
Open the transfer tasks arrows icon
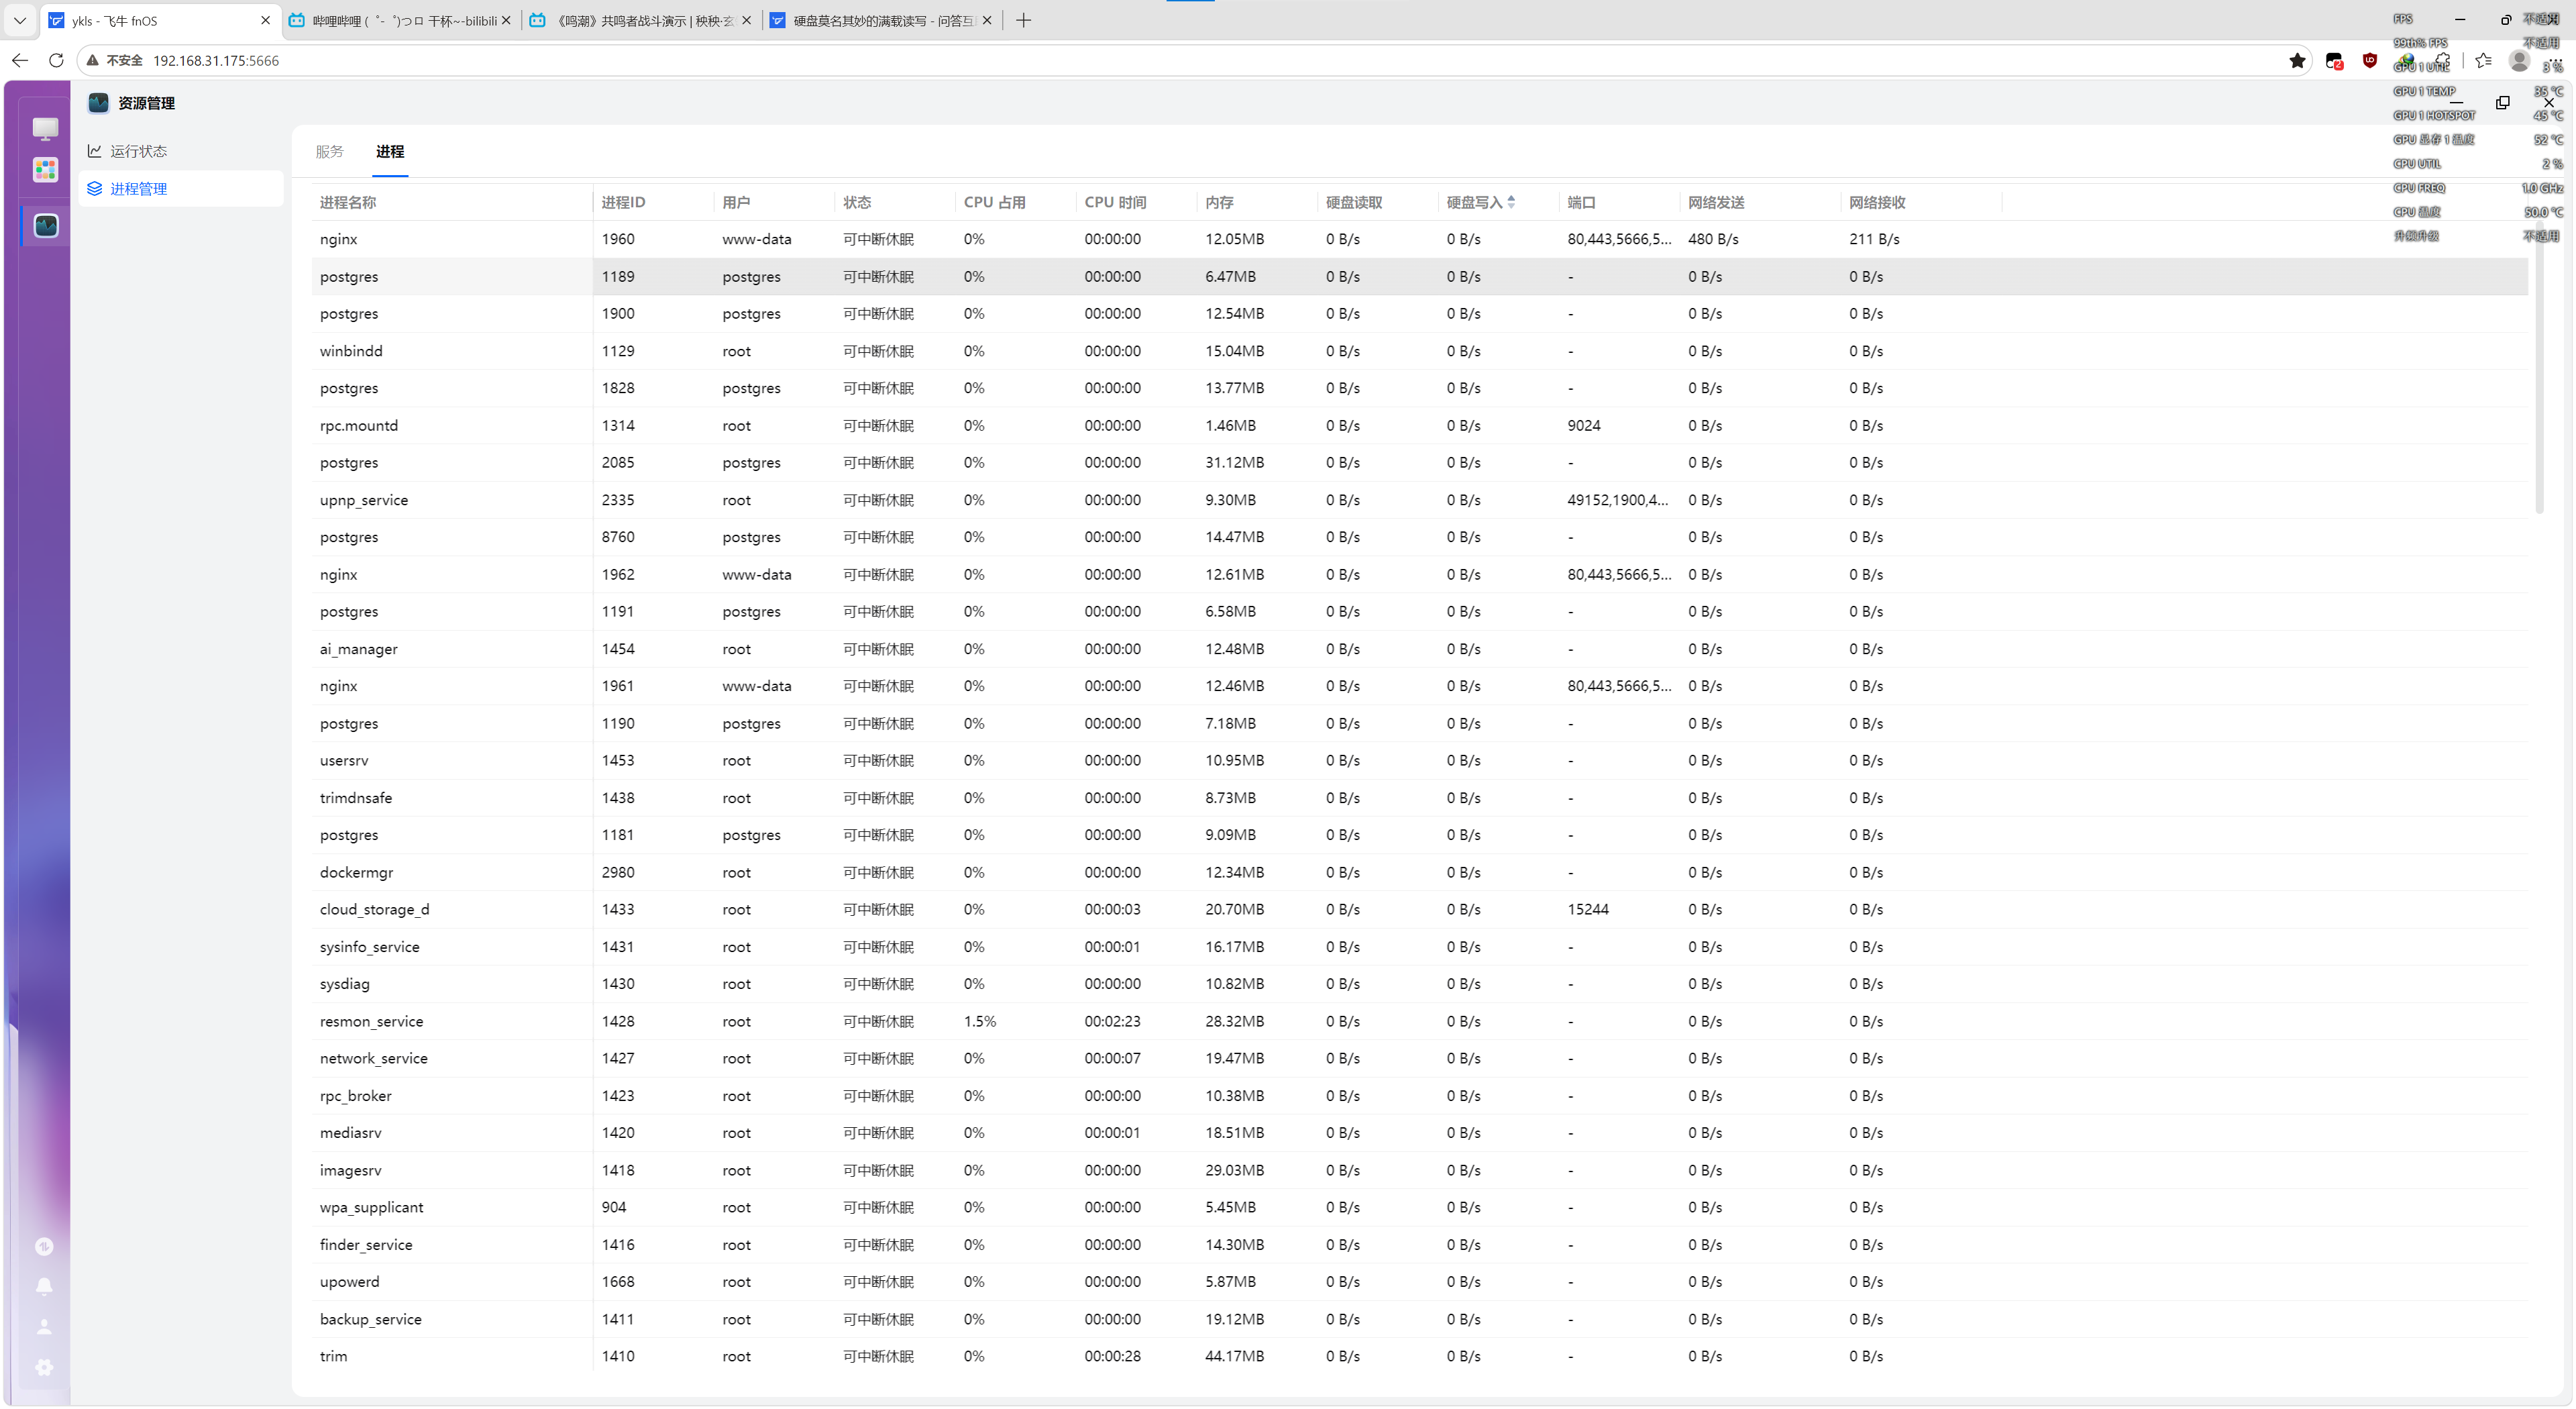(44, 1246)
